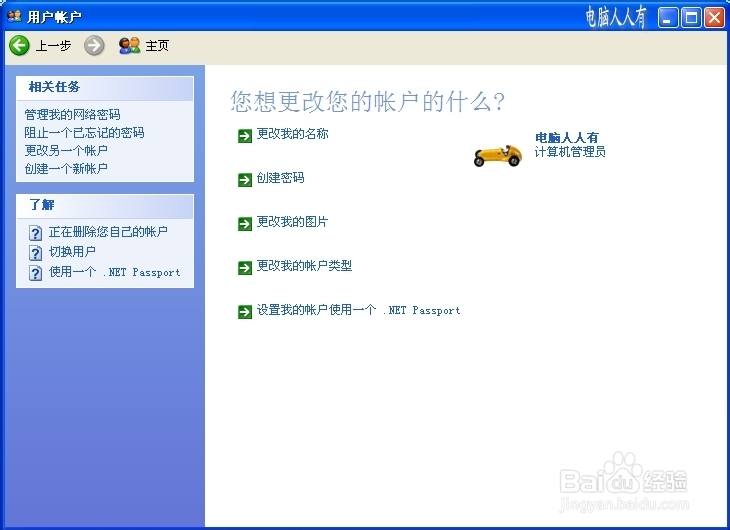Choose 创建一个新帐户 link

point(66,169)
